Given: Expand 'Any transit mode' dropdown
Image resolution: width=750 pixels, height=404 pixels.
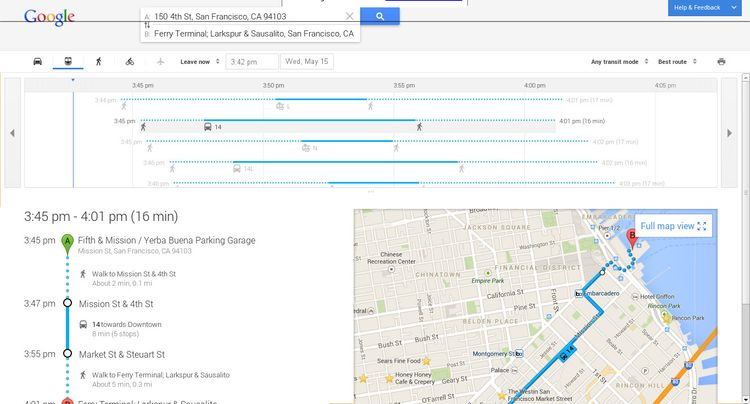Looking at the screenshot, I should click(x=620, y=62).
